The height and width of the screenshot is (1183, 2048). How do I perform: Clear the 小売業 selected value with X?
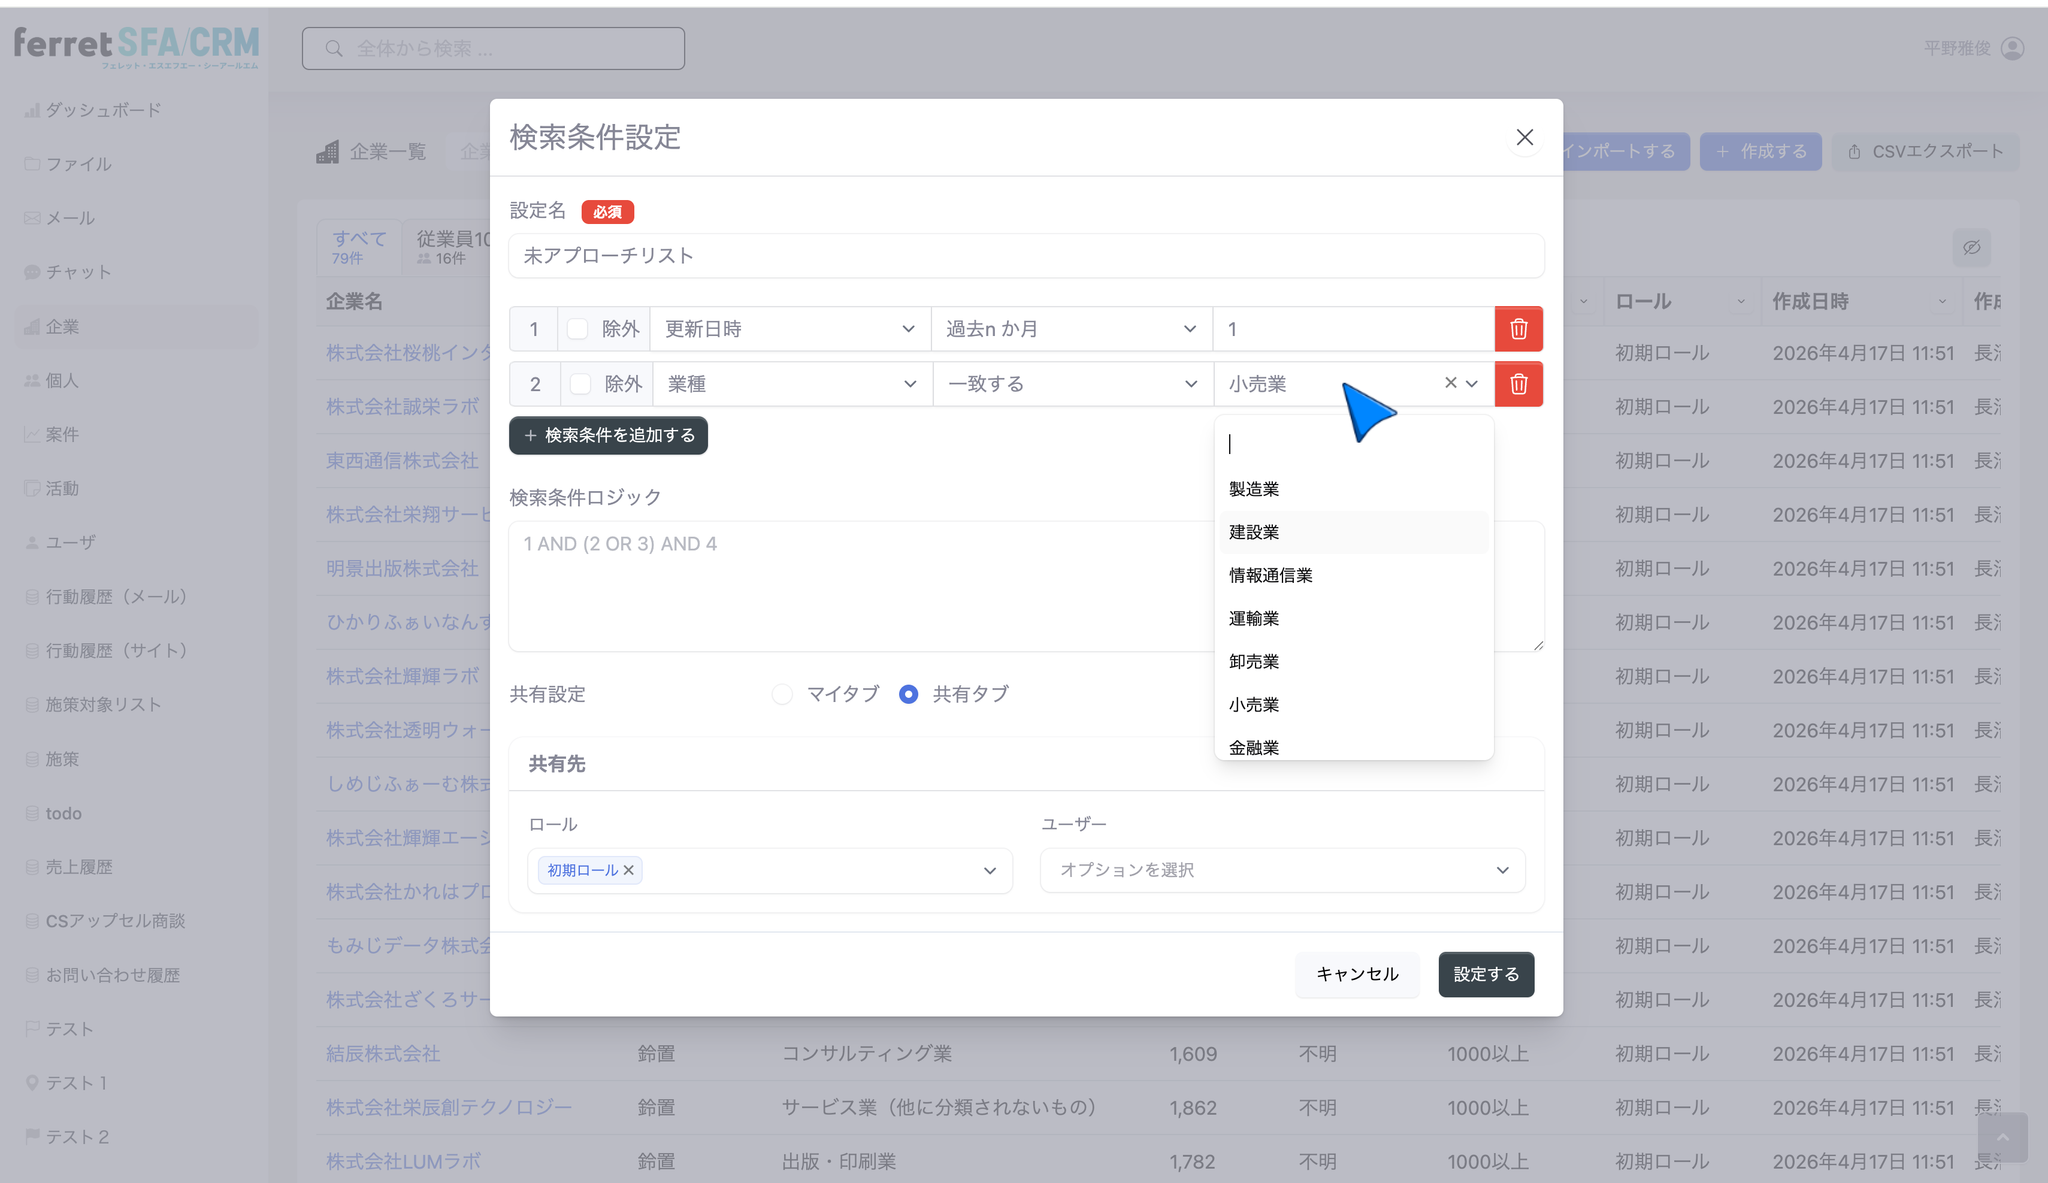pyautogui.click(x=1450, y=383)
